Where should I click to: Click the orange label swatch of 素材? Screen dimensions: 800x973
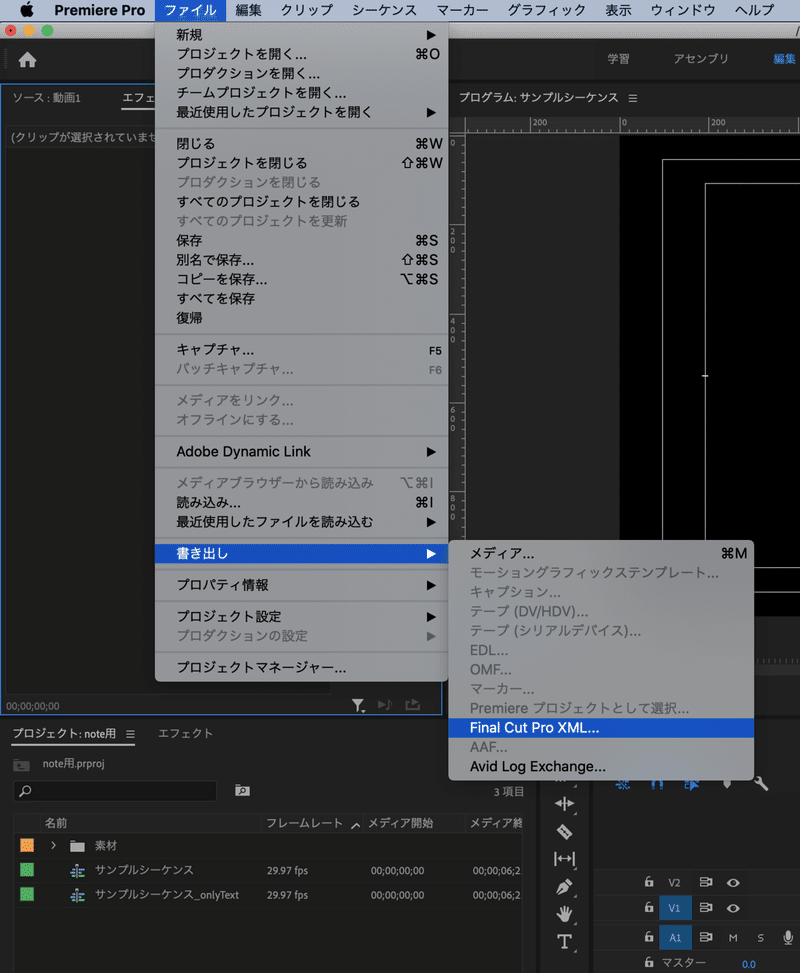[x=27, y=845]
